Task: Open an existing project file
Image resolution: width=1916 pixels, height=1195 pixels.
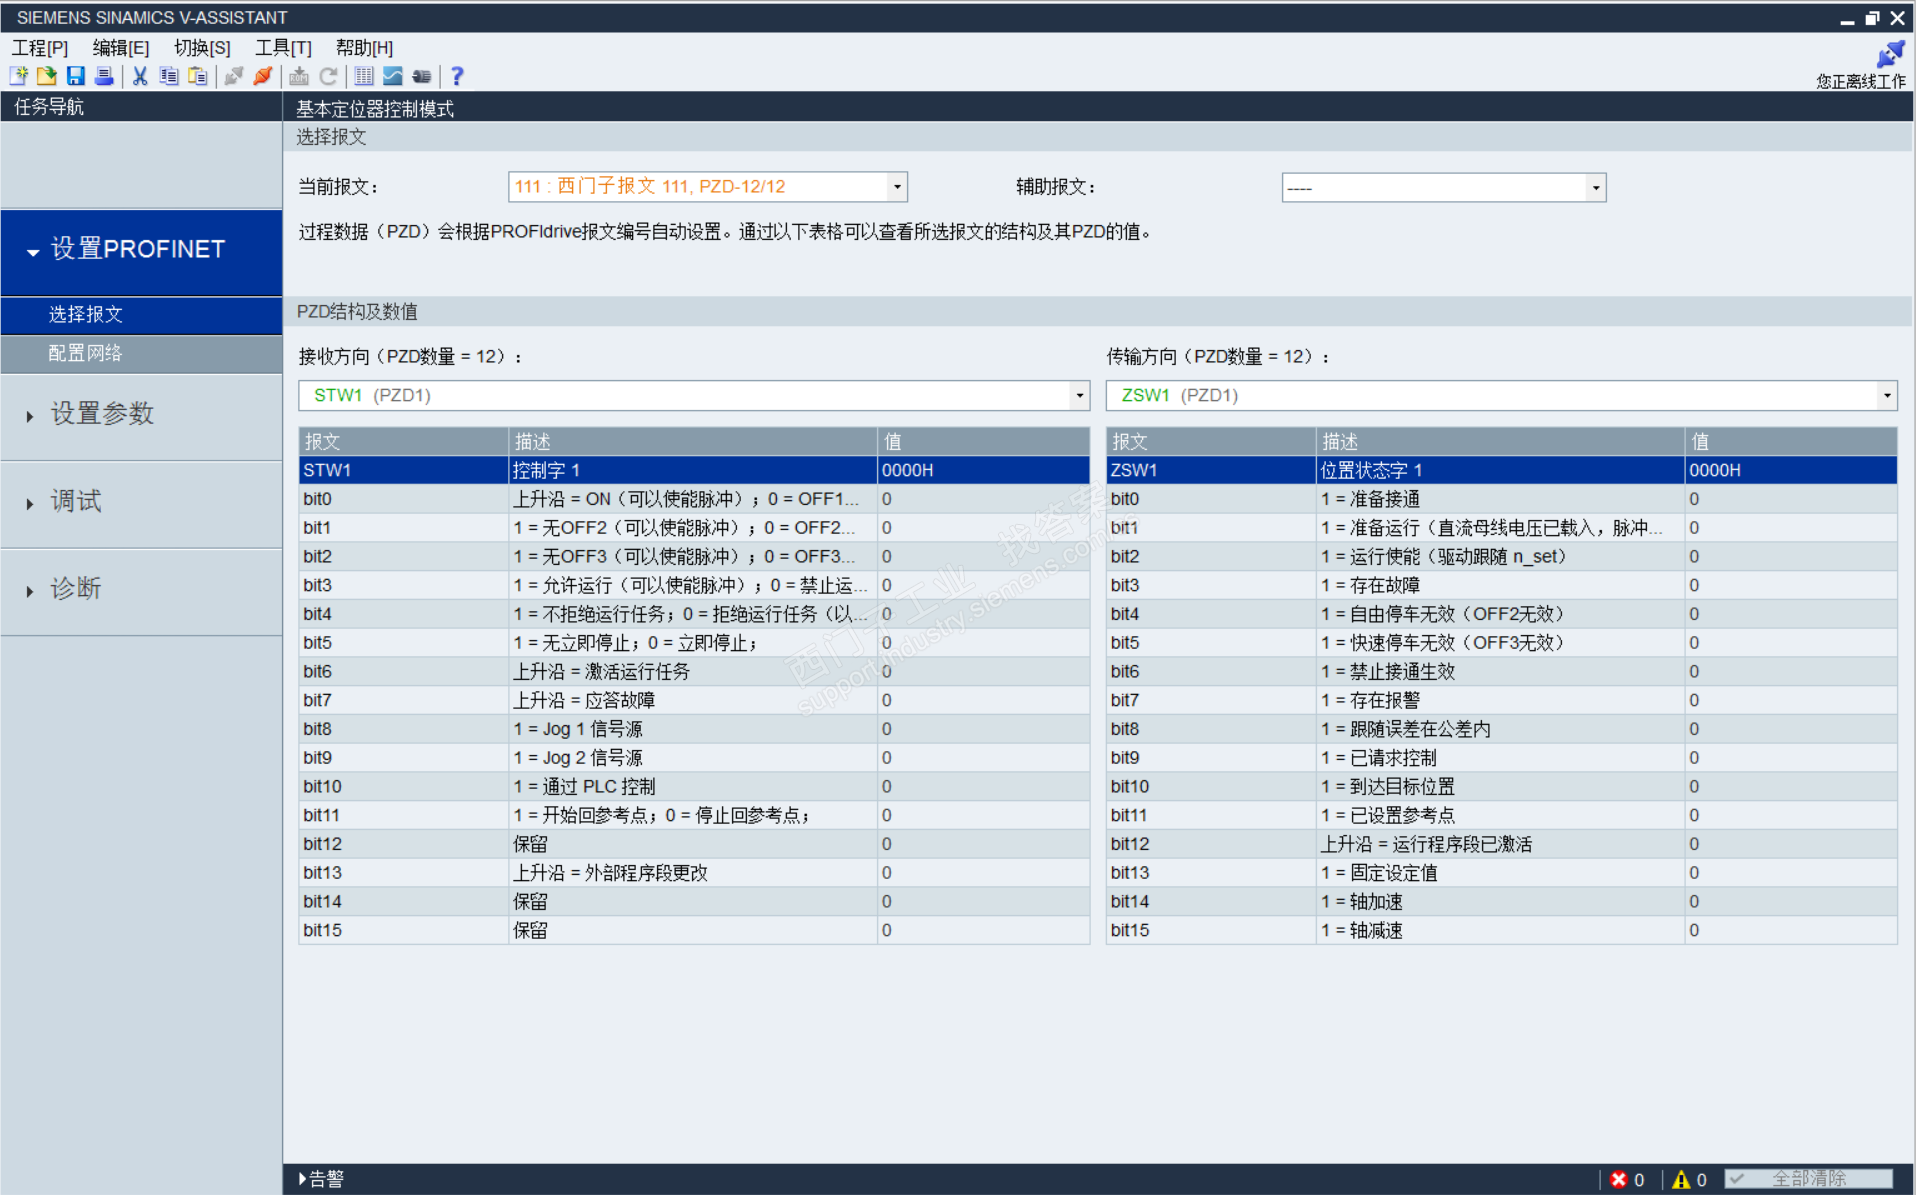Action: [x=47, y=76]
